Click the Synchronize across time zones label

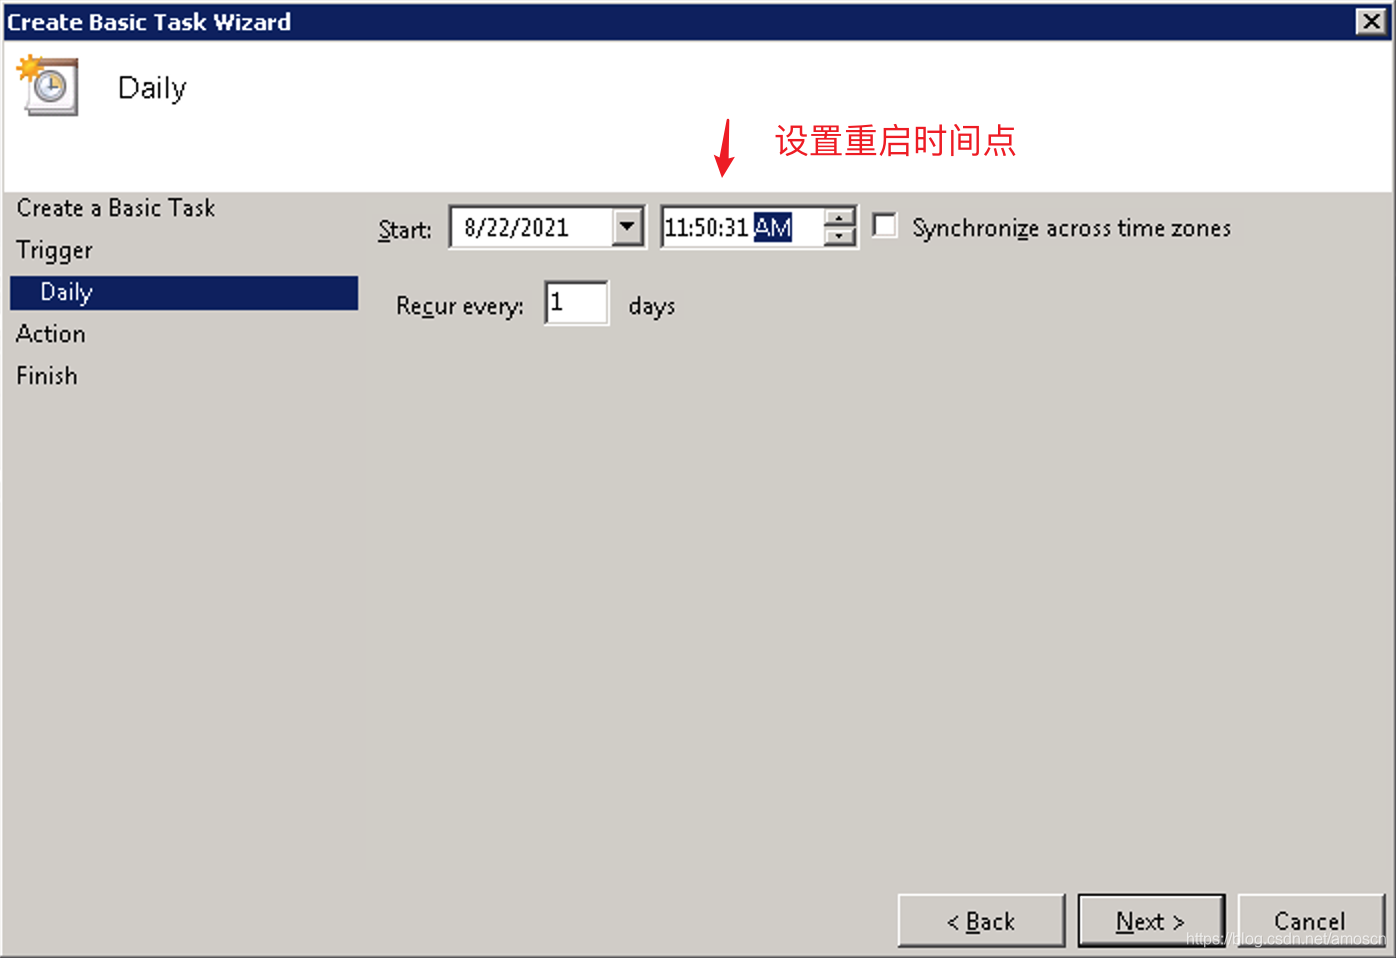[x=1071, y=228]
